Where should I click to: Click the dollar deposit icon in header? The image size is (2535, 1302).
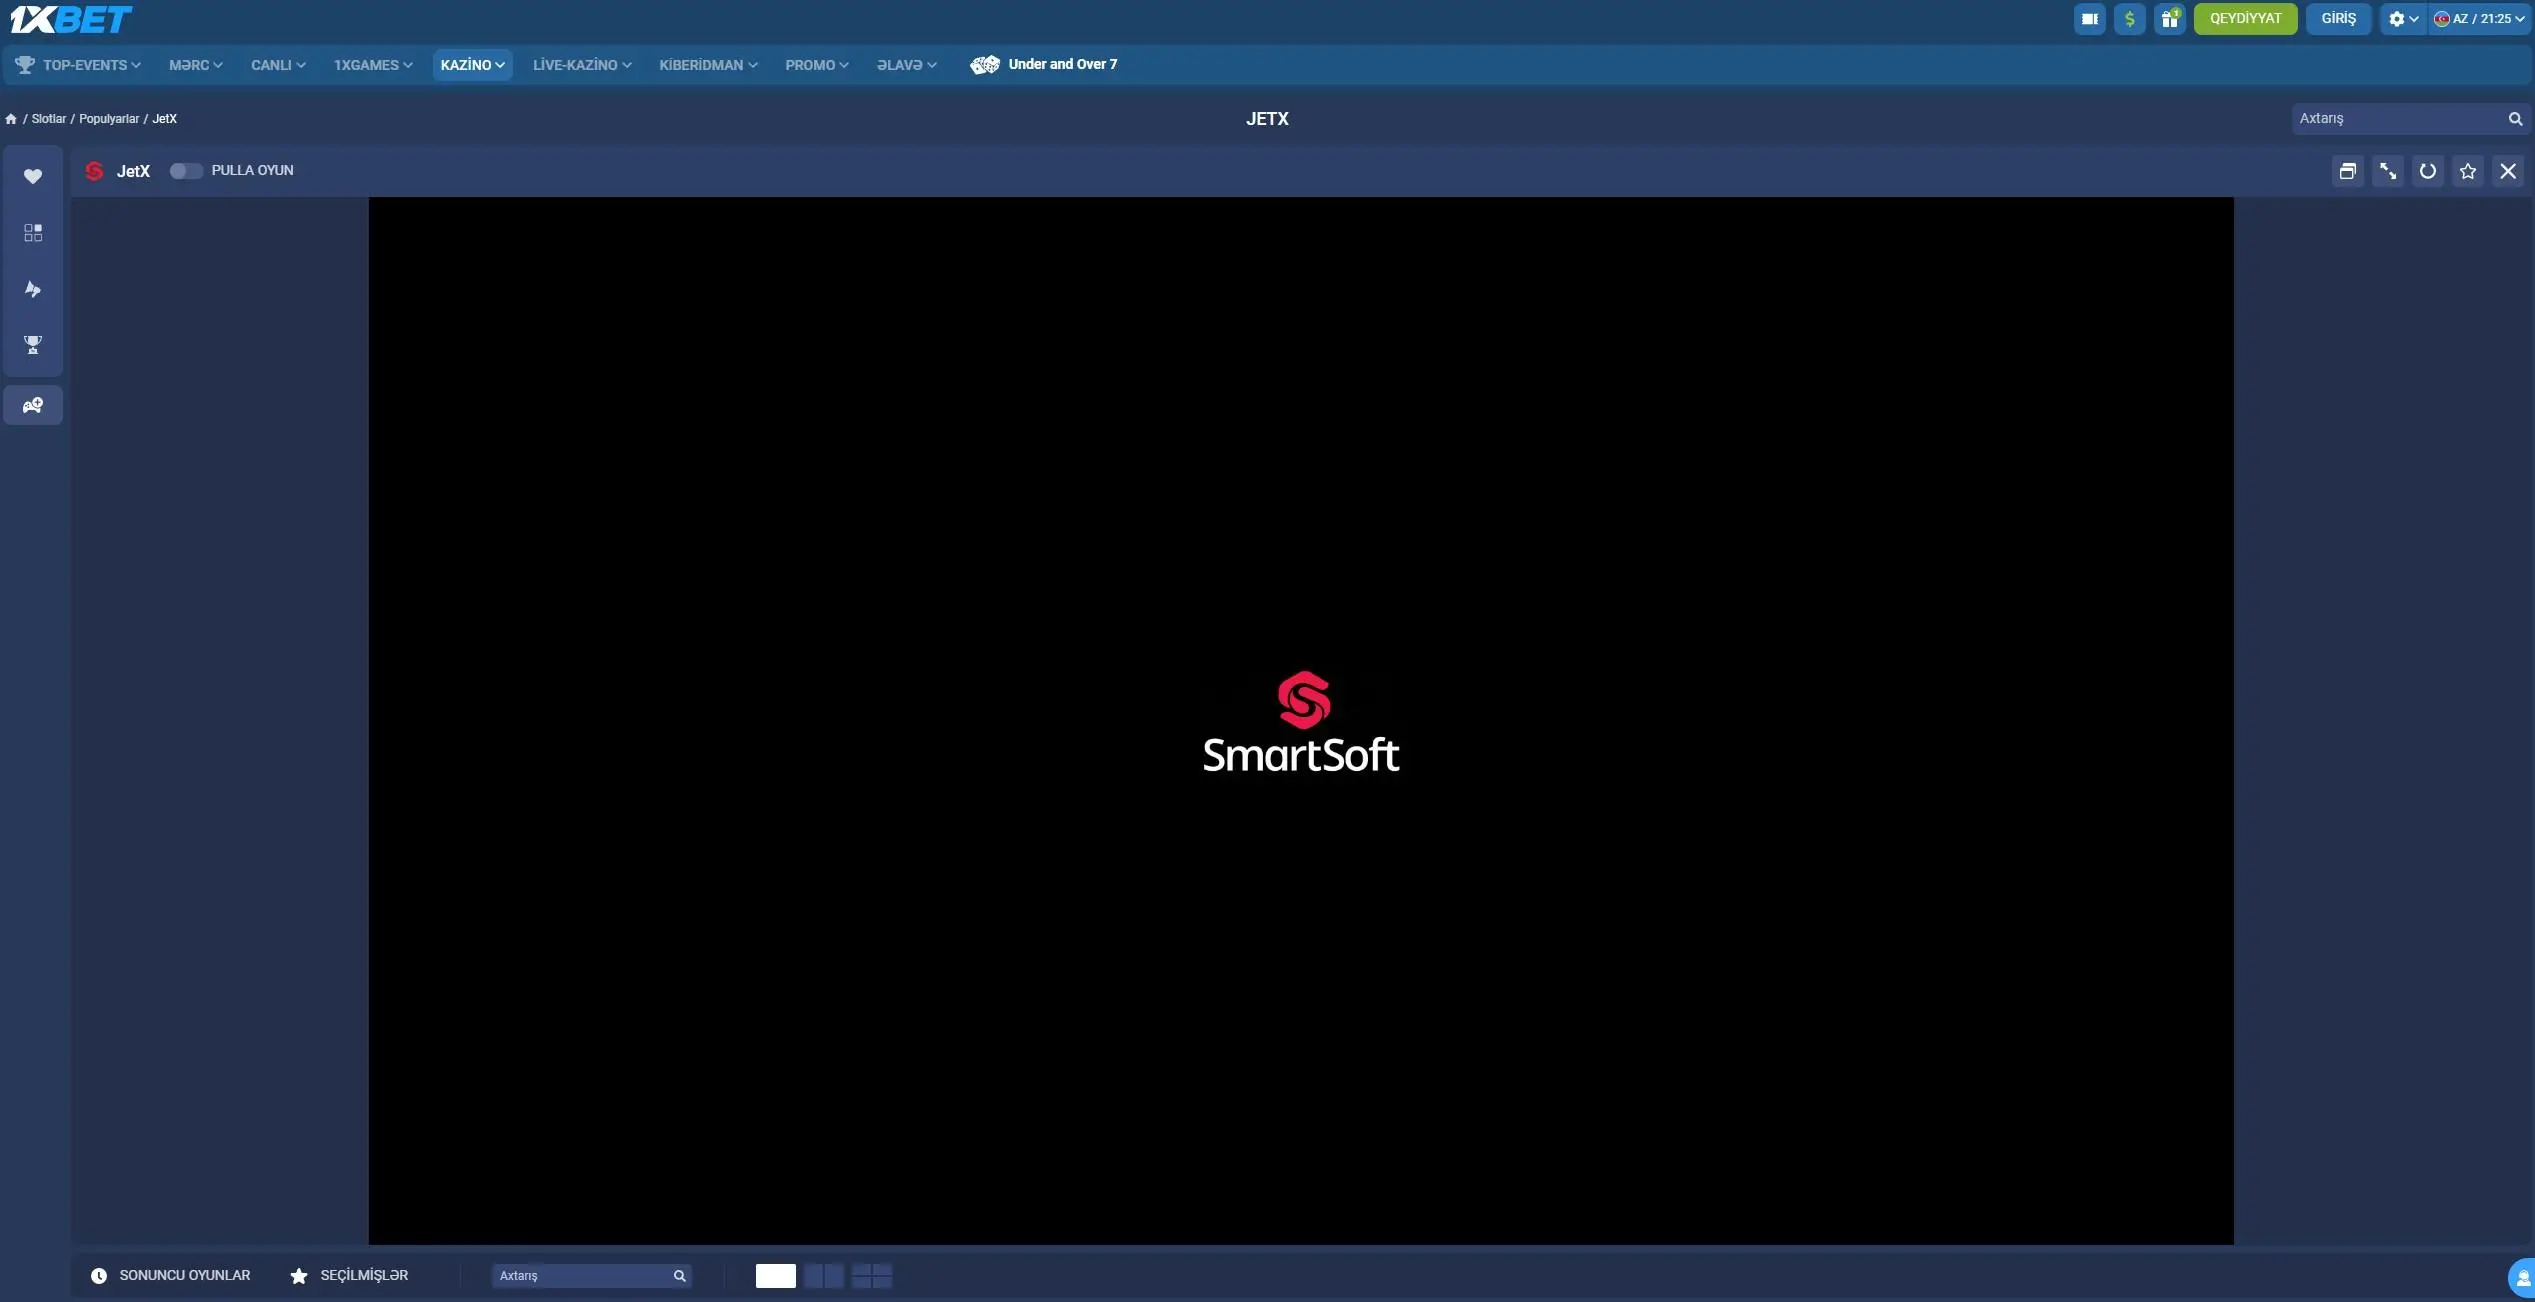tap(2129, 19)
